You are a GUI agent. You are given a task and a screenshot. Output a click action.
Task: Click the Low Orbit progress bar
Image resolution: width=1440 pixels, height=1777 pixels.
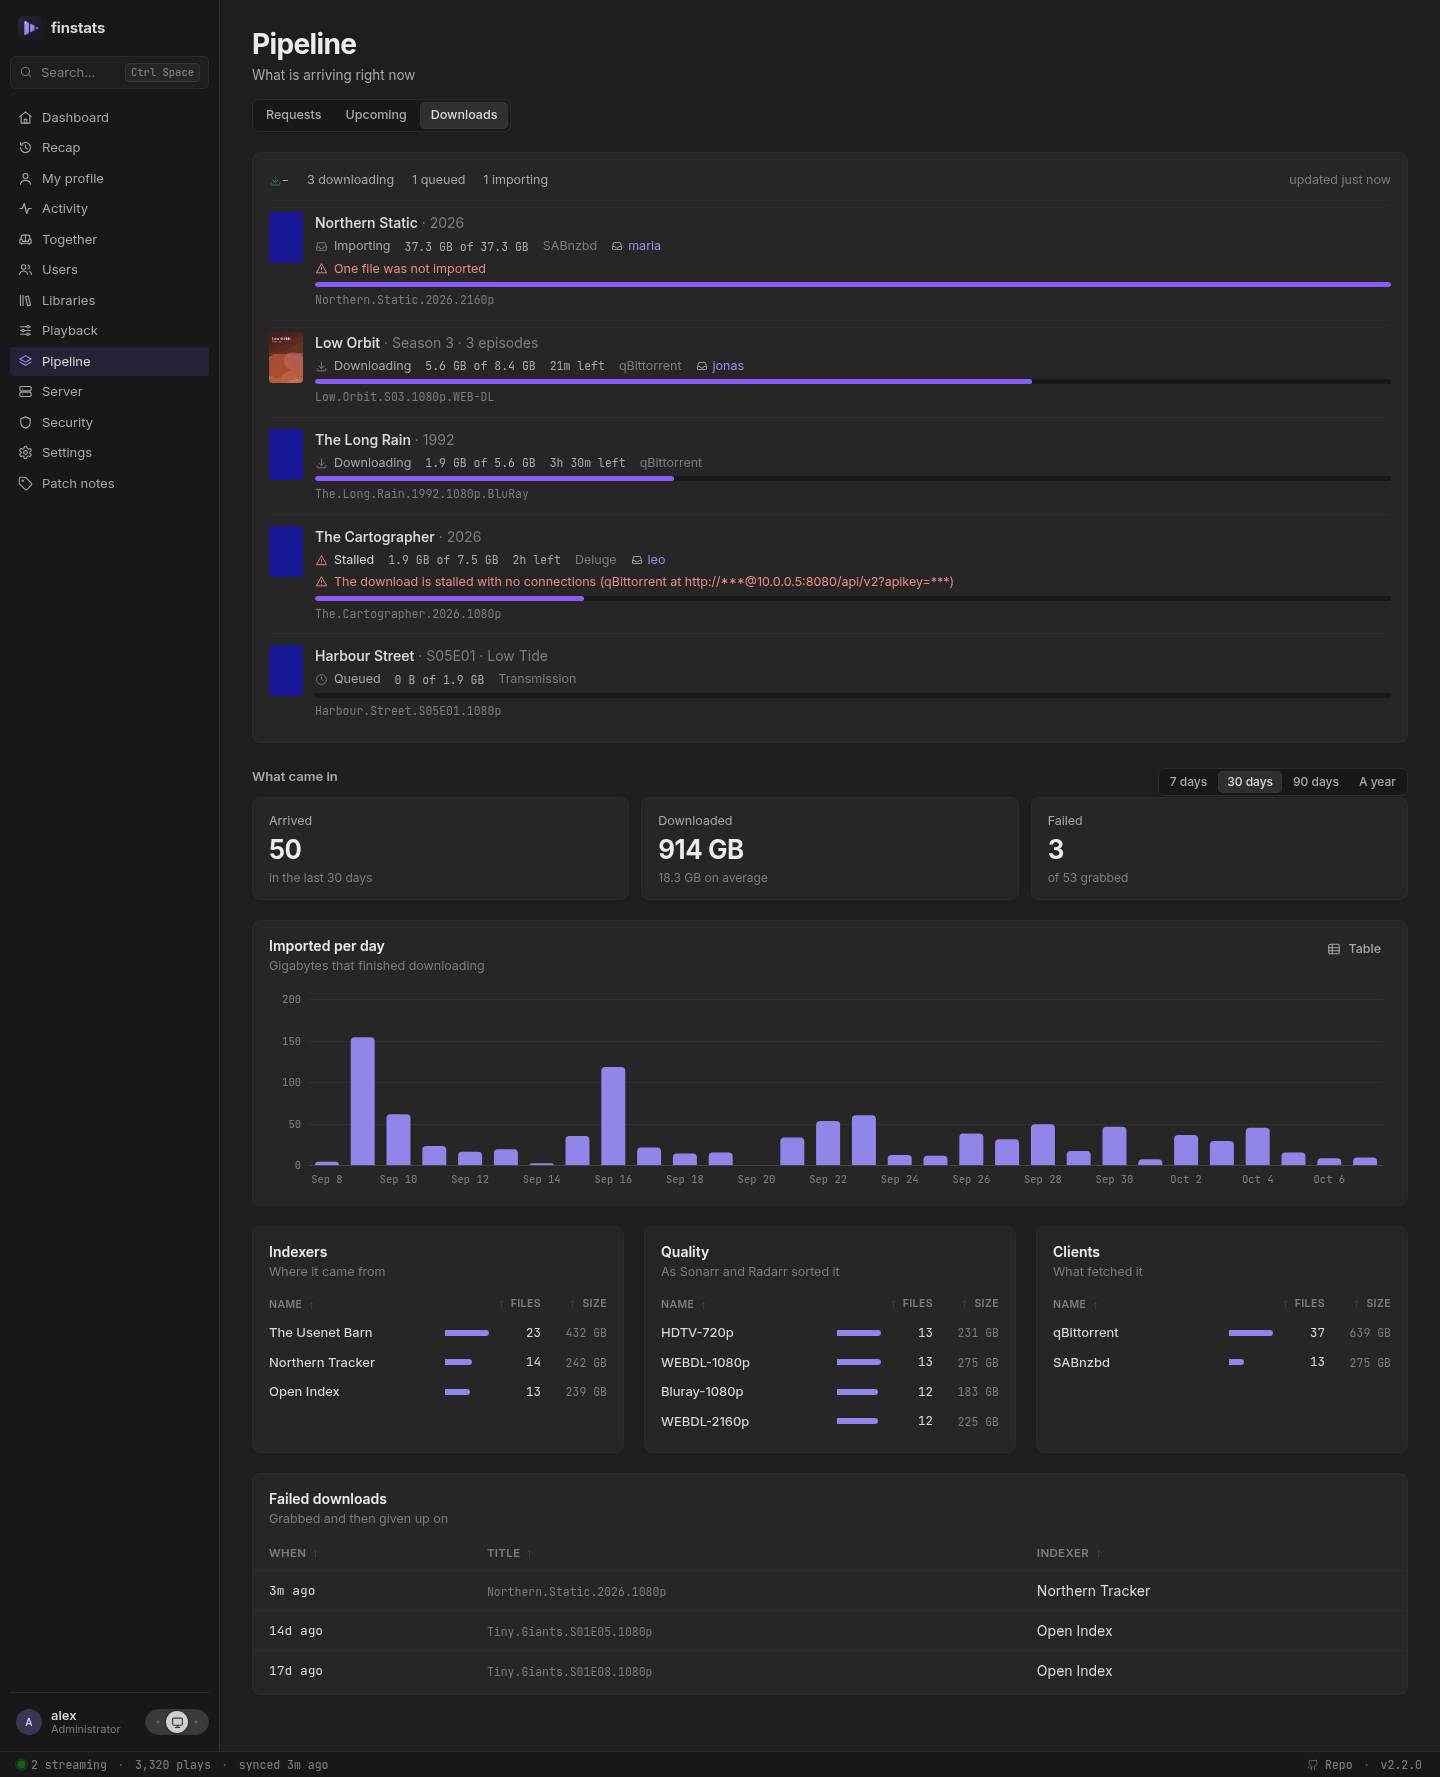coord(853,381)
